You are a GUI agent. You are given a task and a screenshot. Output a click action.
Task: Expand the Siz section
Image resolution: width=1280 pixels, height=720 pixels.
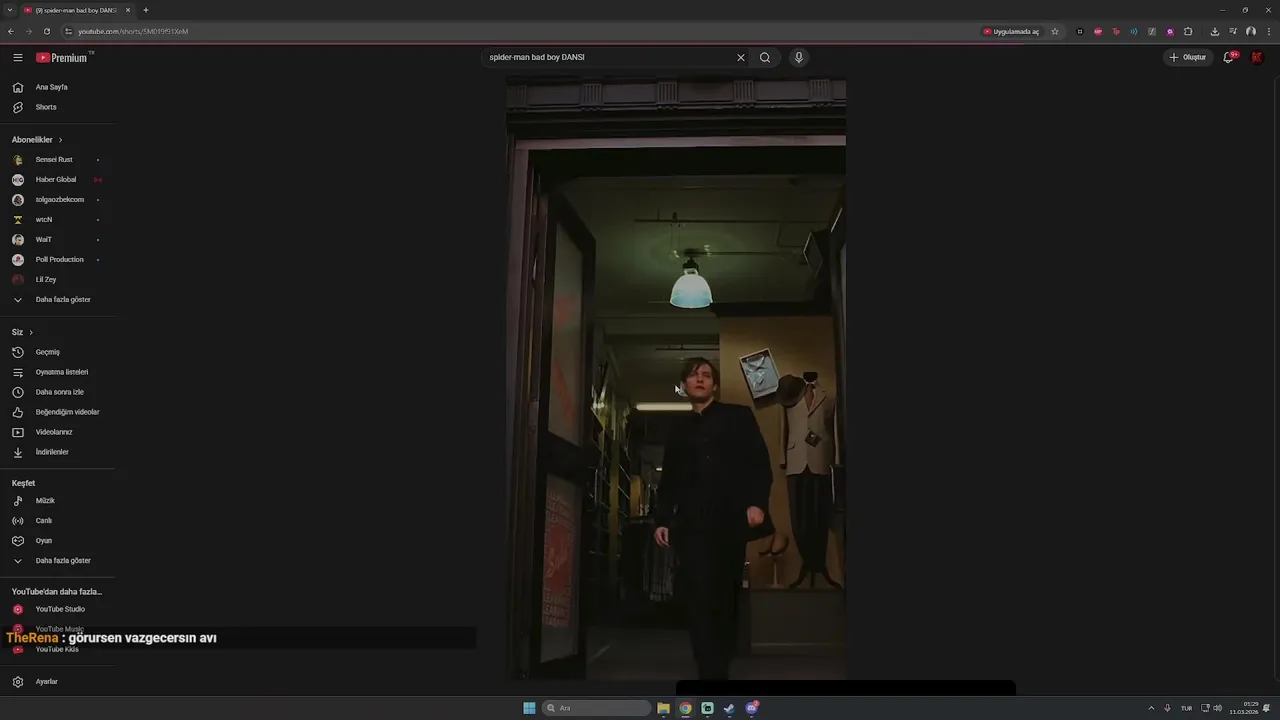tap(23, 332)
